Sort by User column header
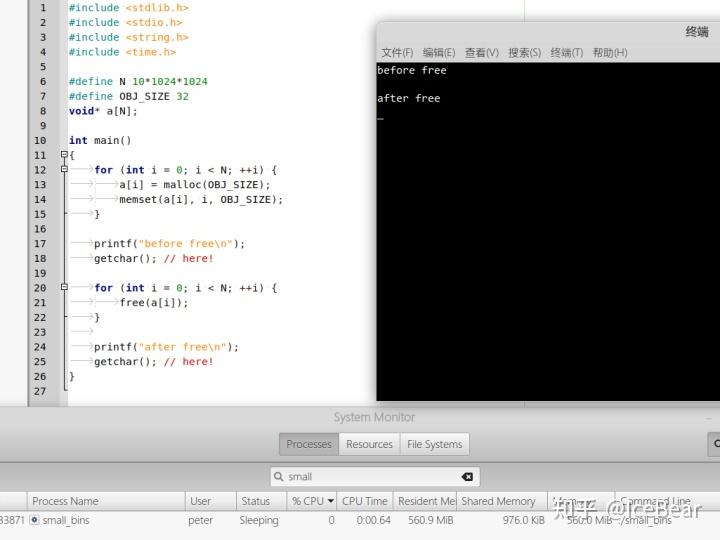Screen dimensions: 720x540 [211, 501]
